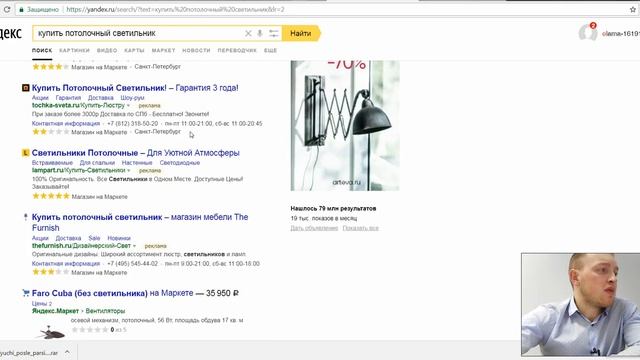Expand the lampart.ru URL dropdown arrow

129,171
